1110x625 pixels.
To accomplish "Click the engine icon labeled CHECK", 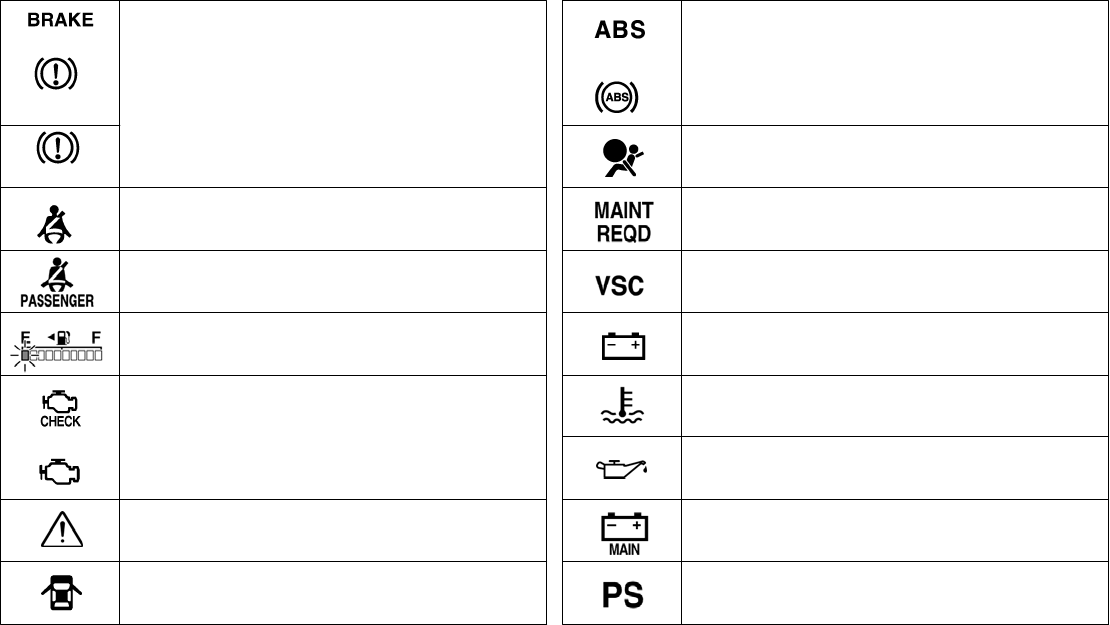I will 60,406.
